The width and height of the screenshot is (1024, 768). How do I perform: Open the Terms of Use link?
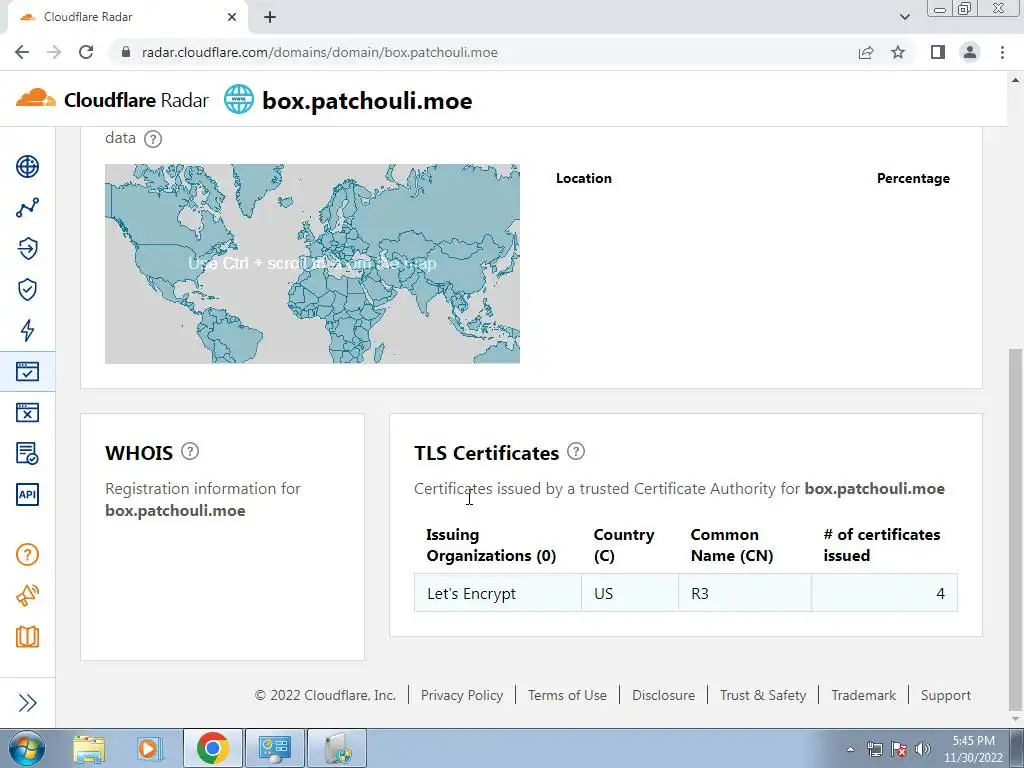point(567,695)
